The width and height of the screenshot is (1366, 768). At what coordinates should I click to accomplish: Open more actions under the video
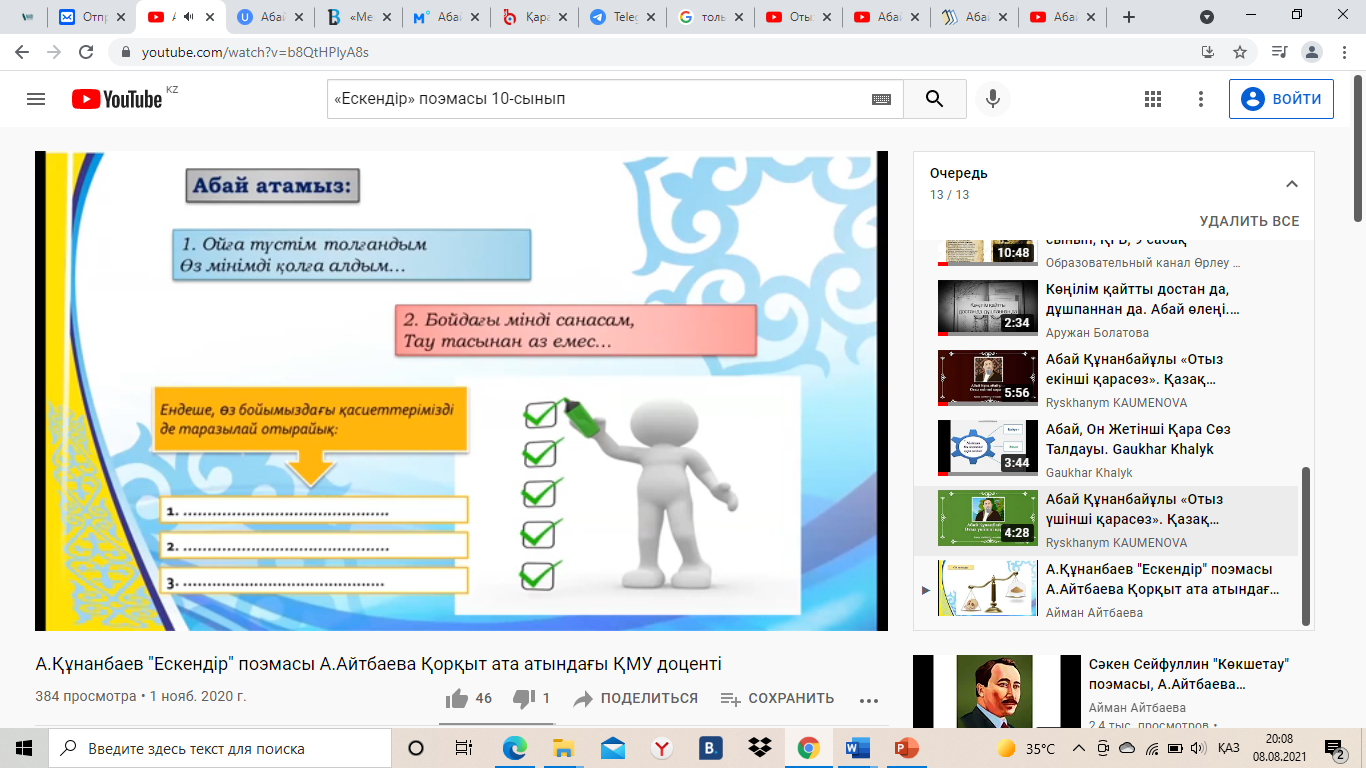pos(868,700)
